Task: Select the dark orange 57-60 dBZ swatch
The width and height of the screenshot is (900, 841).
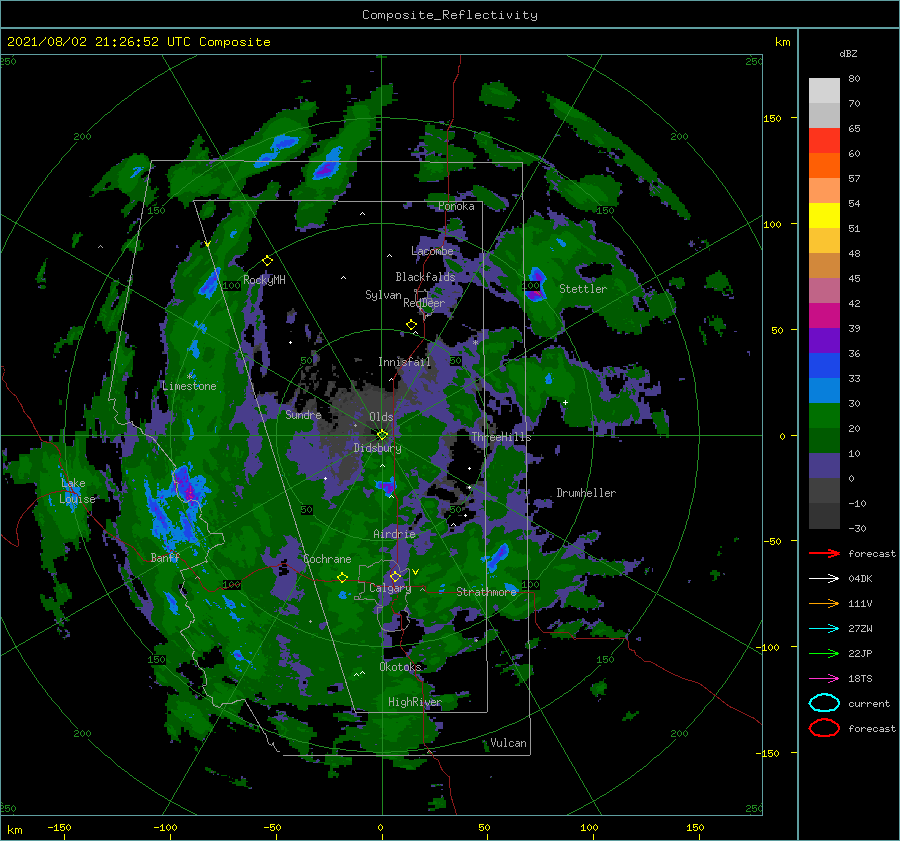Action: pos(824,165)
